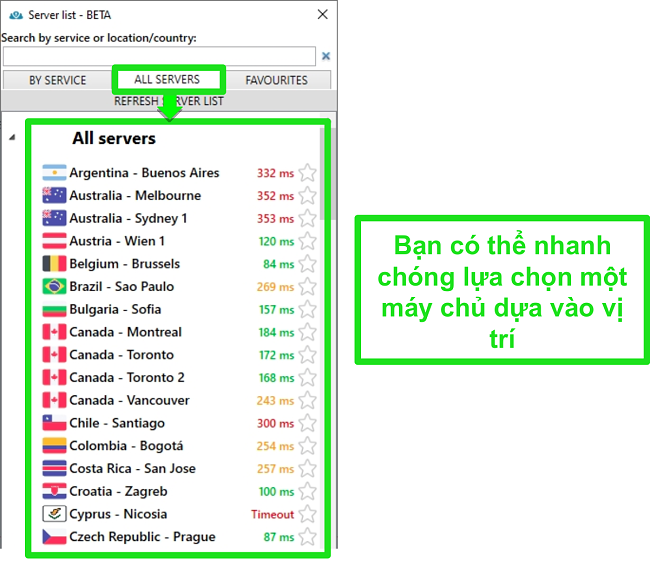The height and width of the screenshot is (568, 650).
Task: Select Belgium - Brussels server
Action: [125, 264]
